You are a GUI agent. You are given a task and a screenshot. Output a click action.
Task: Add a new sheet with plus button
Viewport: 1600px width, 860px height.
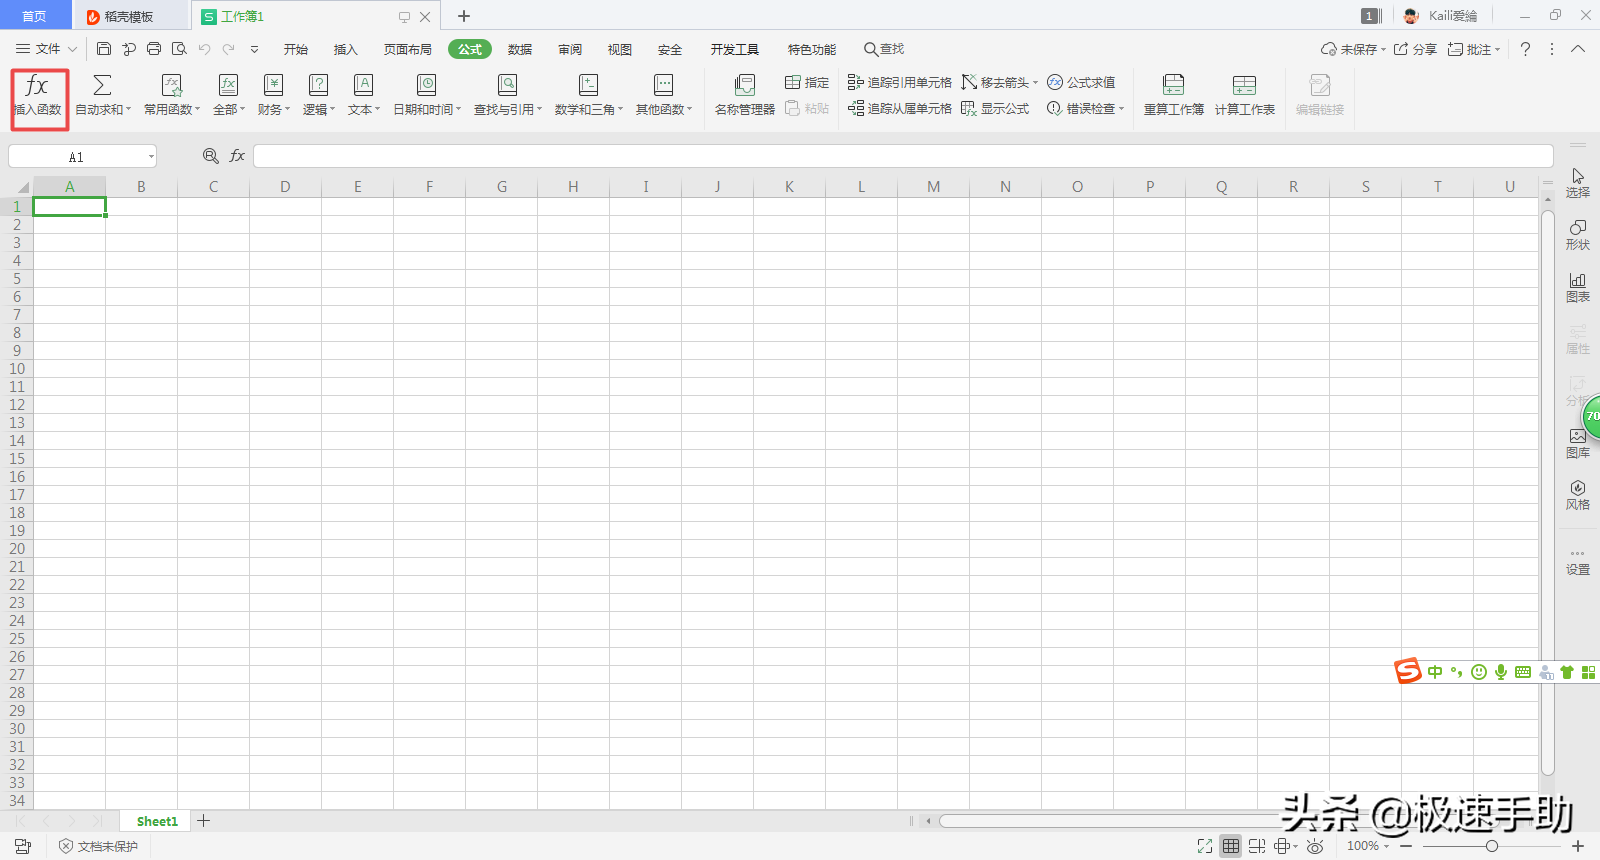[x=203, y=821]
